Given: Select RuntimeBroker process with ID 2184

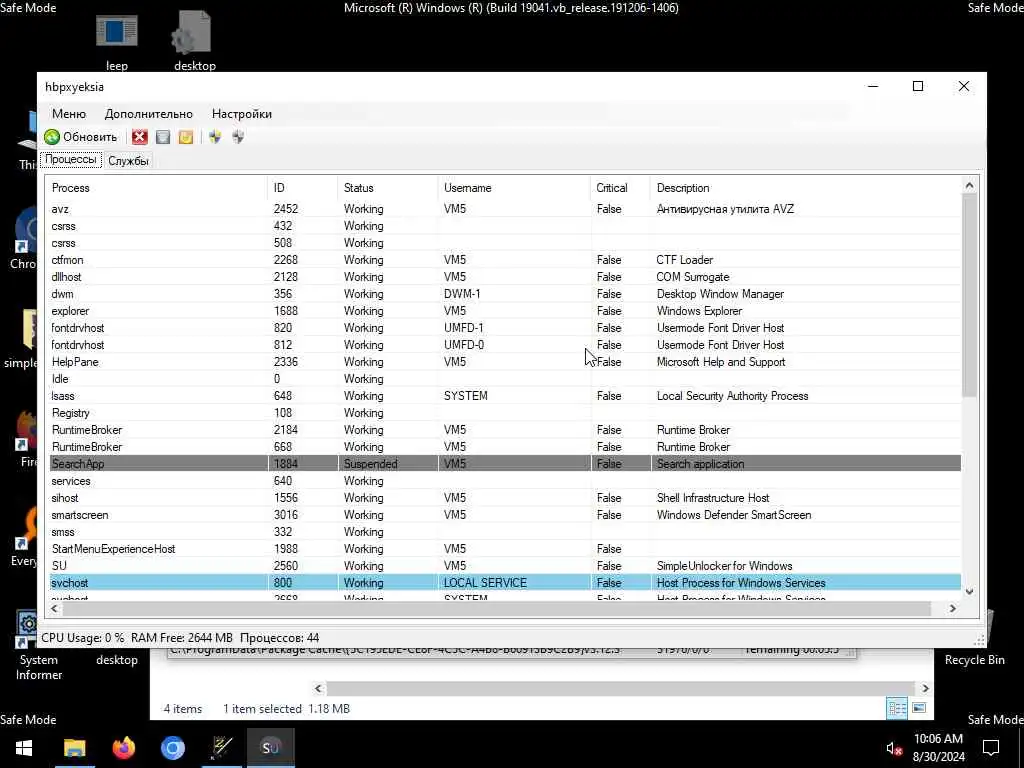Looking at the screenshot, I should coord(505,430).
